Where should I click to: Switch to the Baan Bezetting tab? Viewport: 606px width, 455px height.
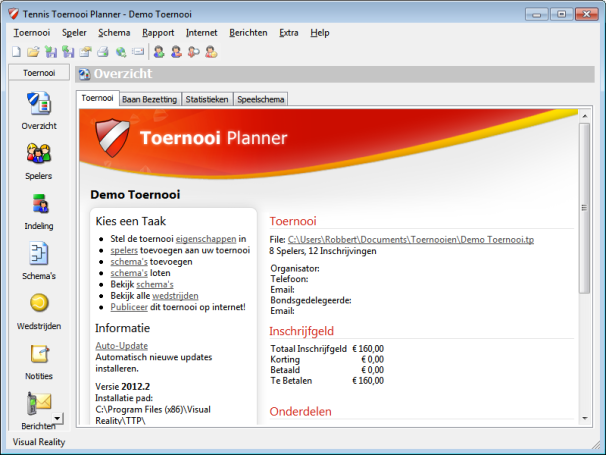click(x=150, y=99)
